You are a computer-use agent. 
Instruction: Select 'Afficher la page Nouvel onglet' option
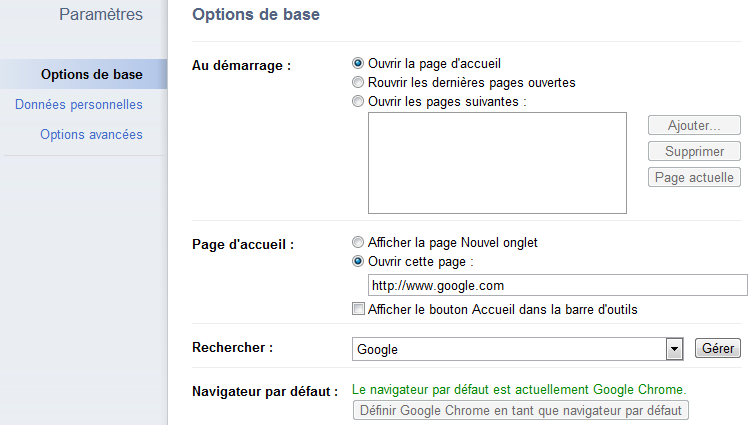[x=358, y=243]
